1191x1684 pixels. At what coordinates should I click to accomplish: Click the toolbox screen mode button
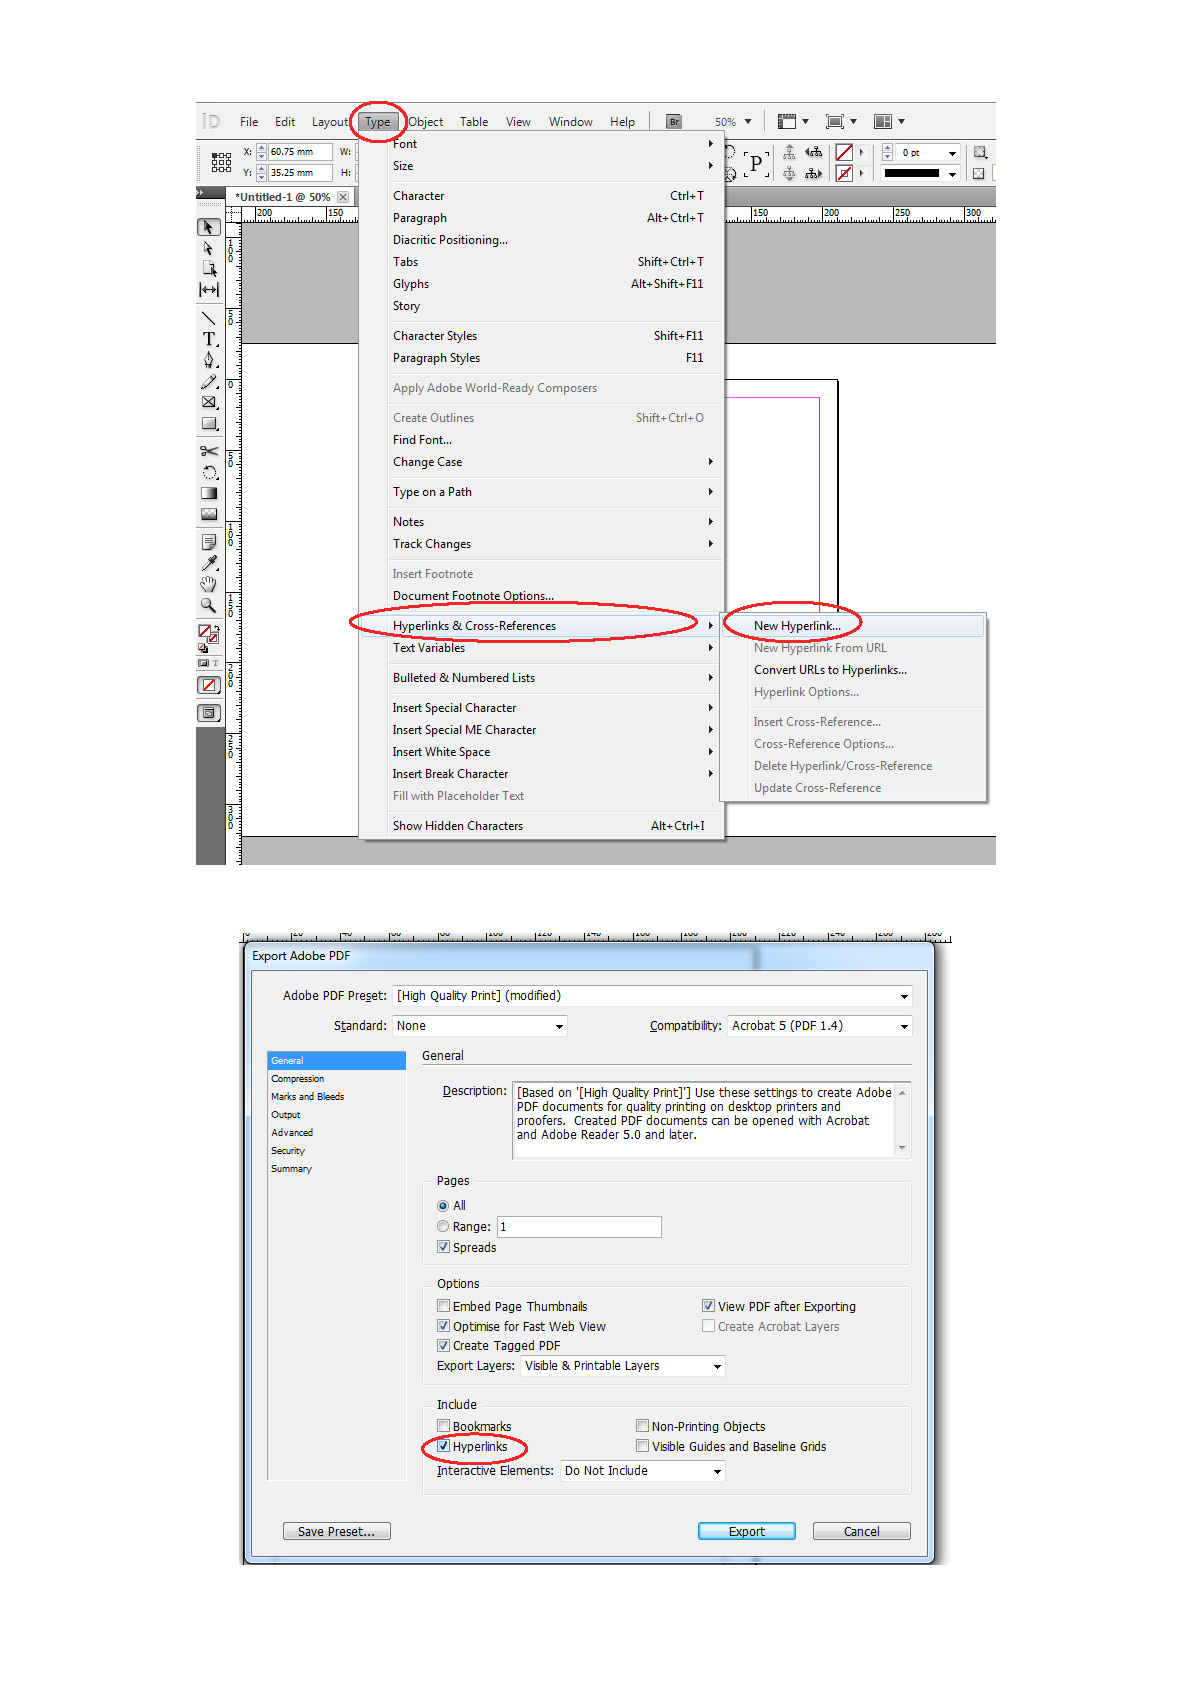tap(208, 713)
